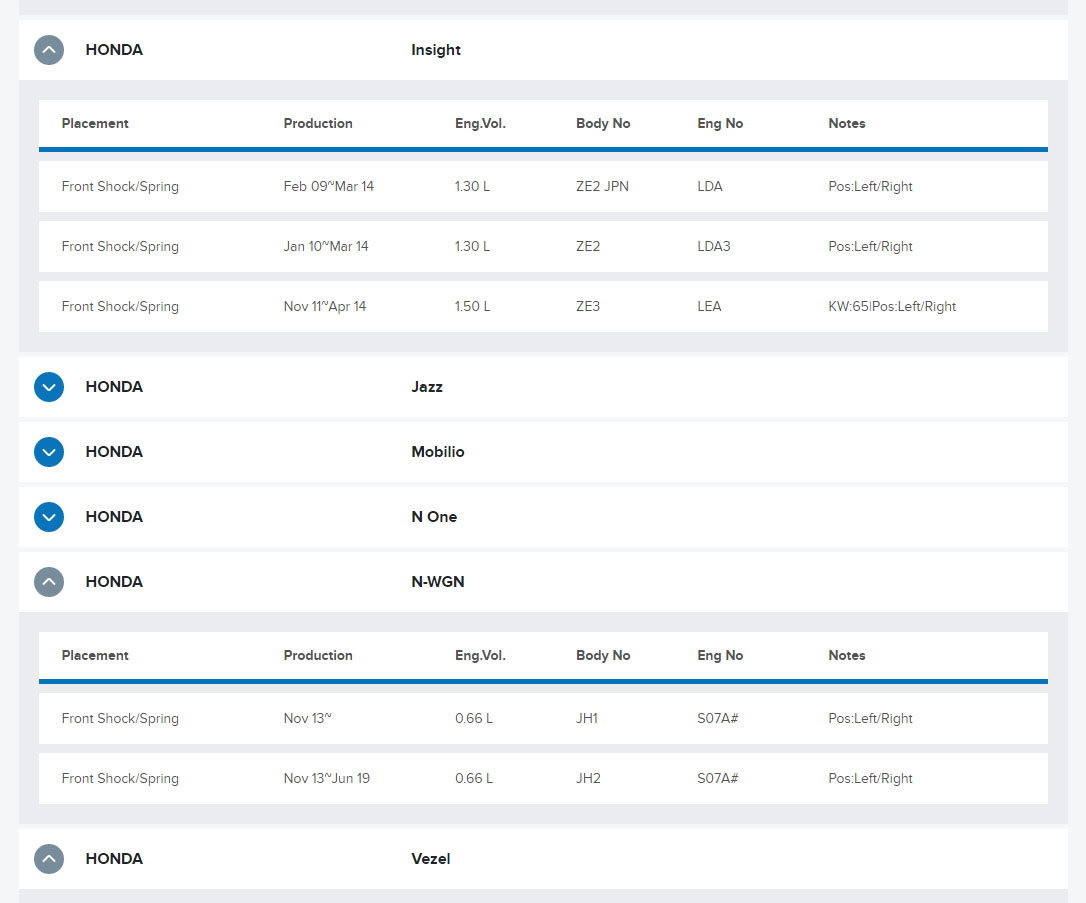Viewport: 1086px width, 903px height.
Task: Click the Vezel model name
Action: click(431, 859)
